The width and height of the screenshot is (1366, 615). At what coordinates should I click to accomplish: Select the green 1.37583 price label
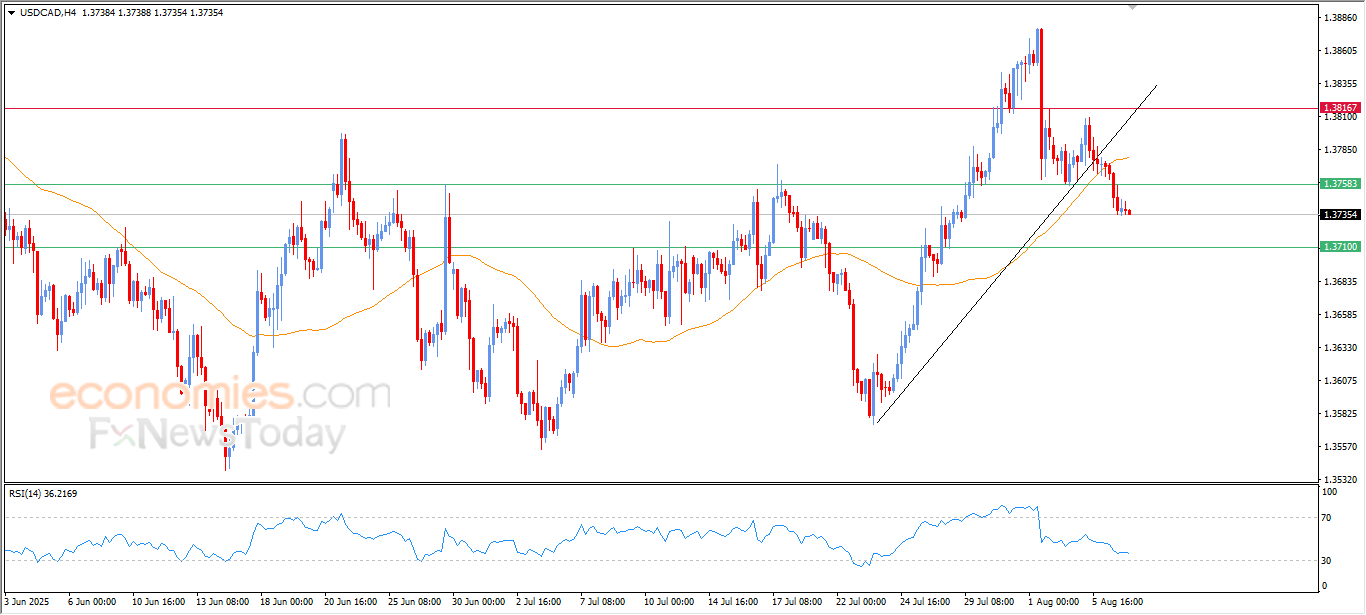pyautogui.click(x=1339, y=184)
